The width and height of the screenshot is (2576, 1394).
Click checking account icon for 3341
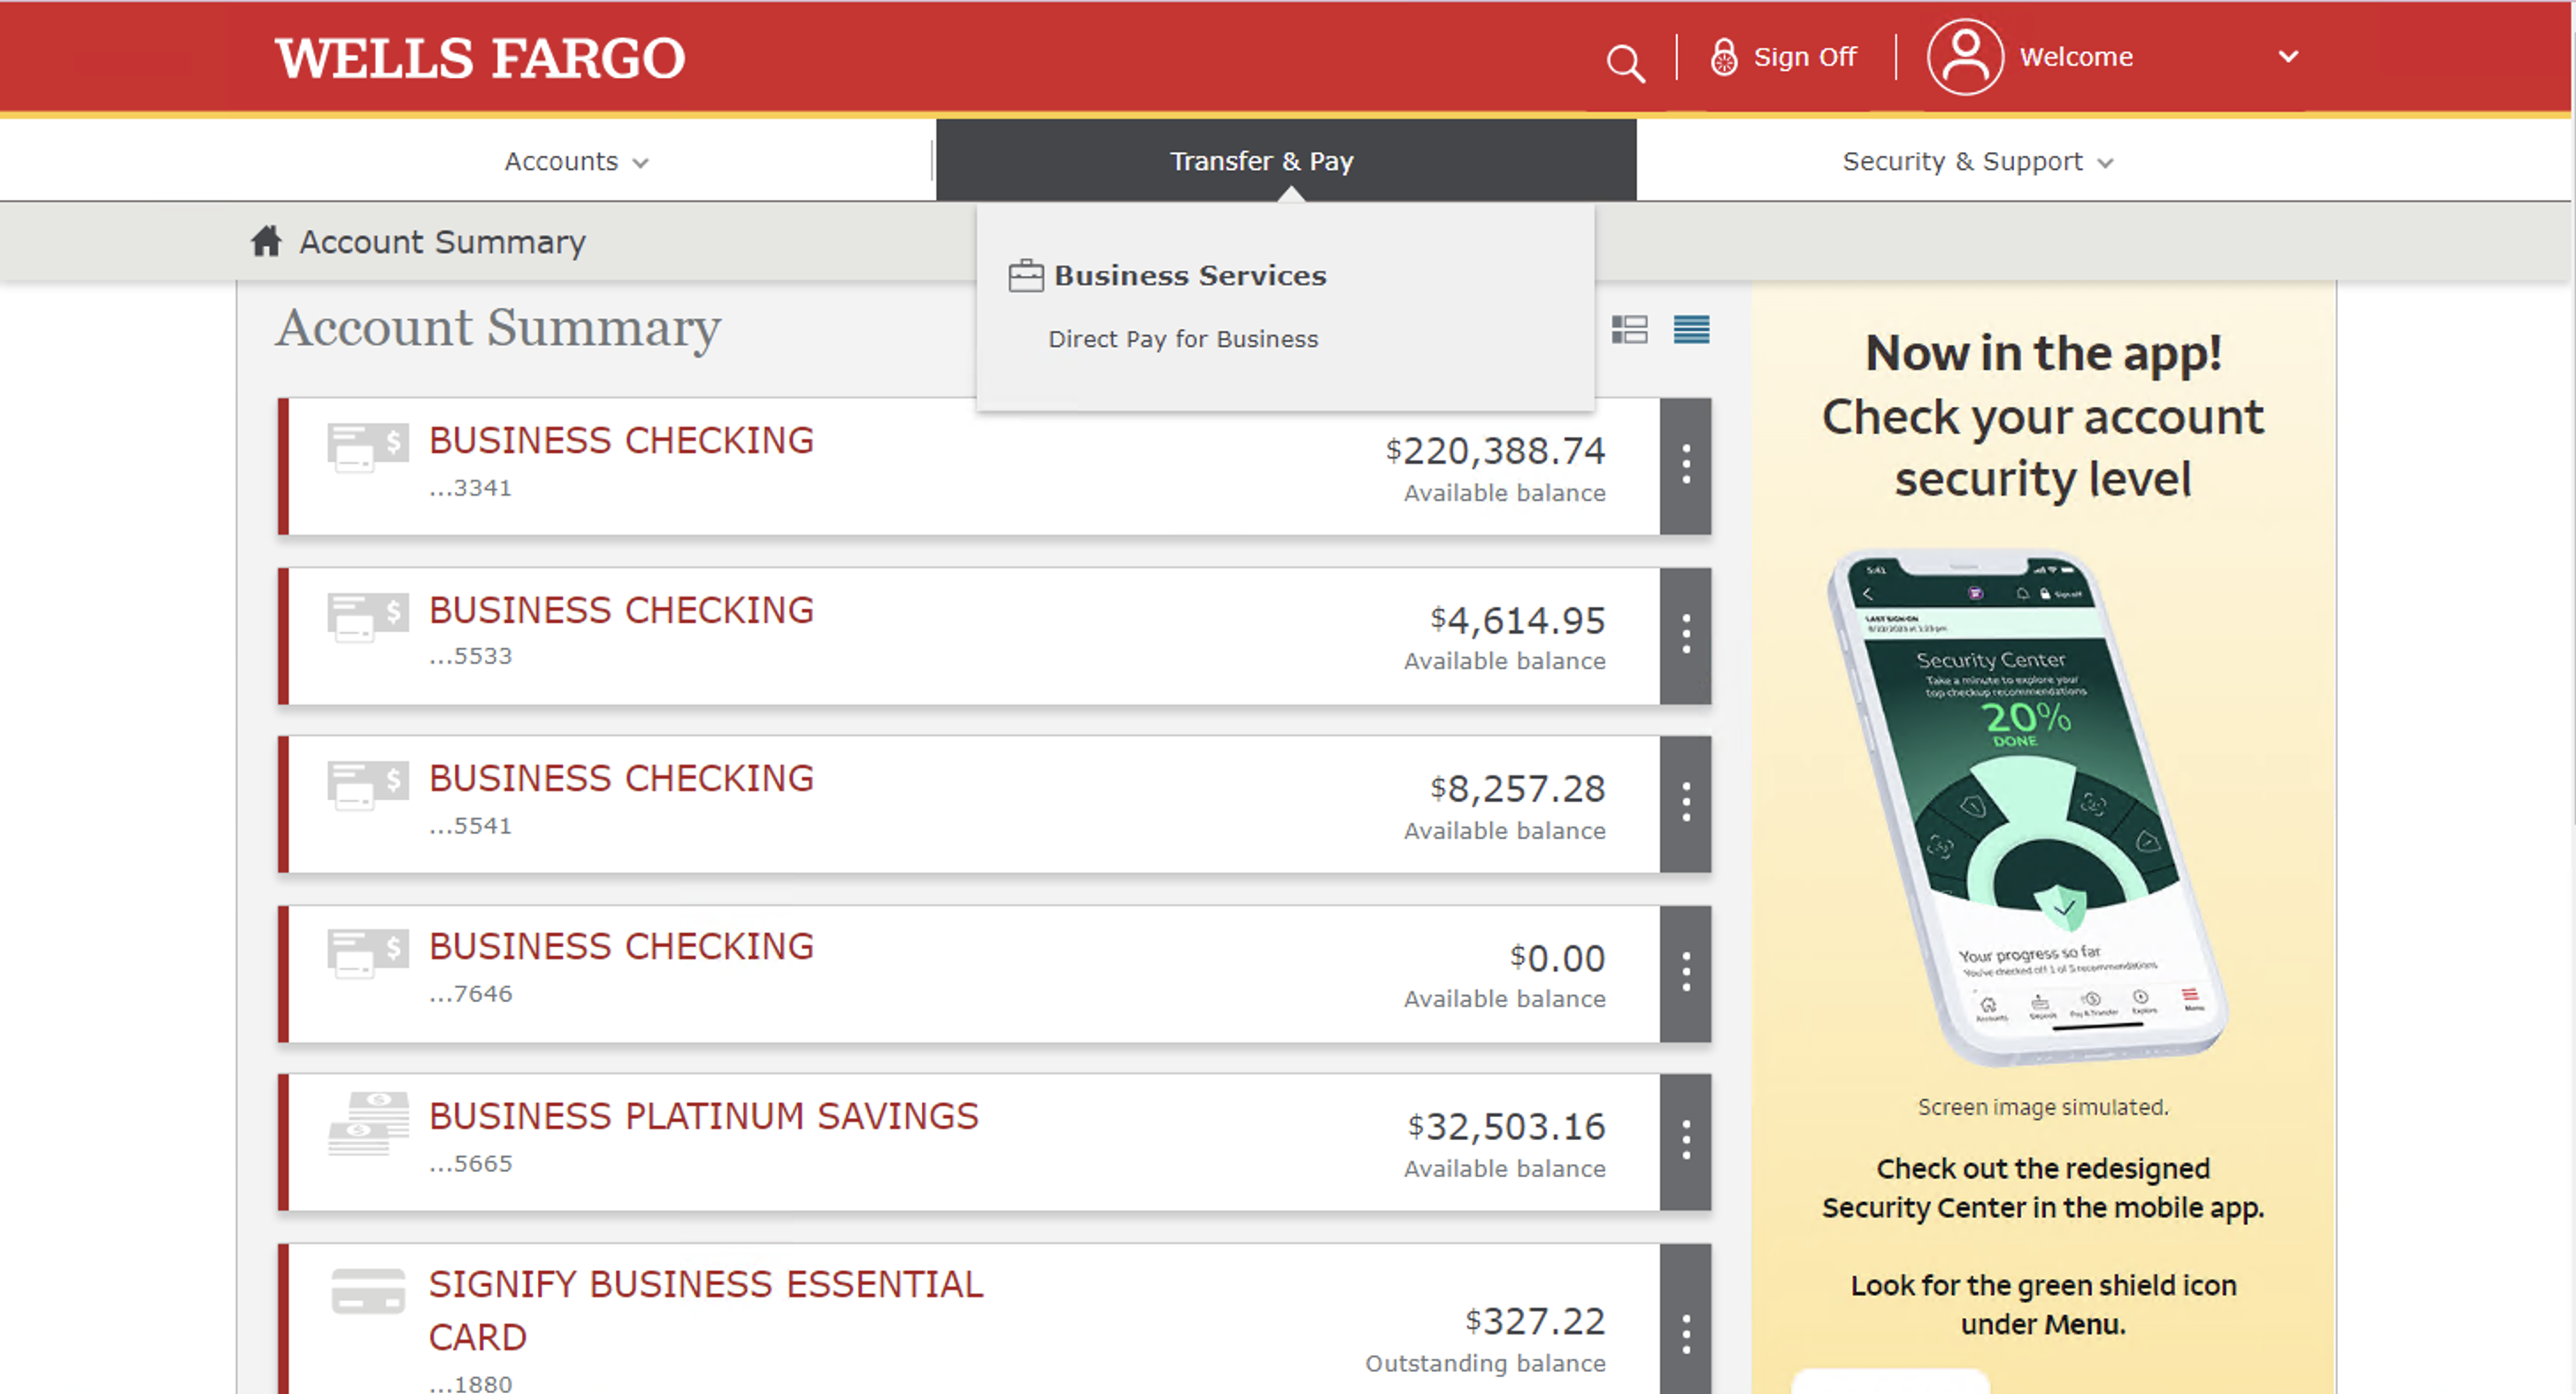368,446
